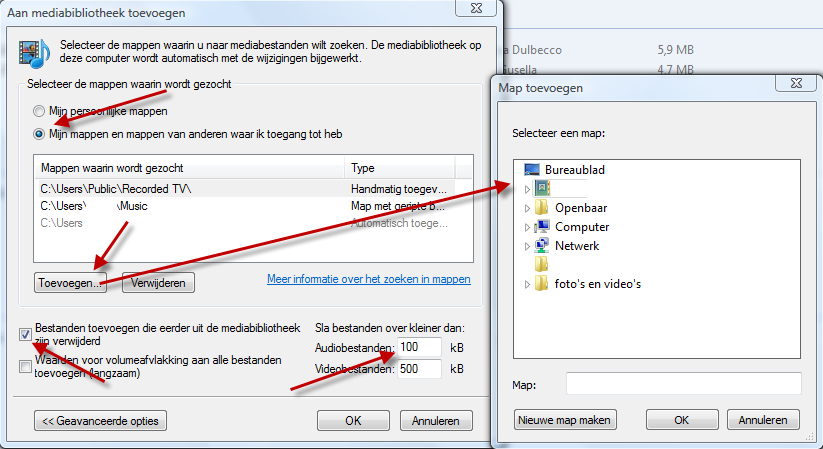Click the Toevoegen button

coord(69,282)
